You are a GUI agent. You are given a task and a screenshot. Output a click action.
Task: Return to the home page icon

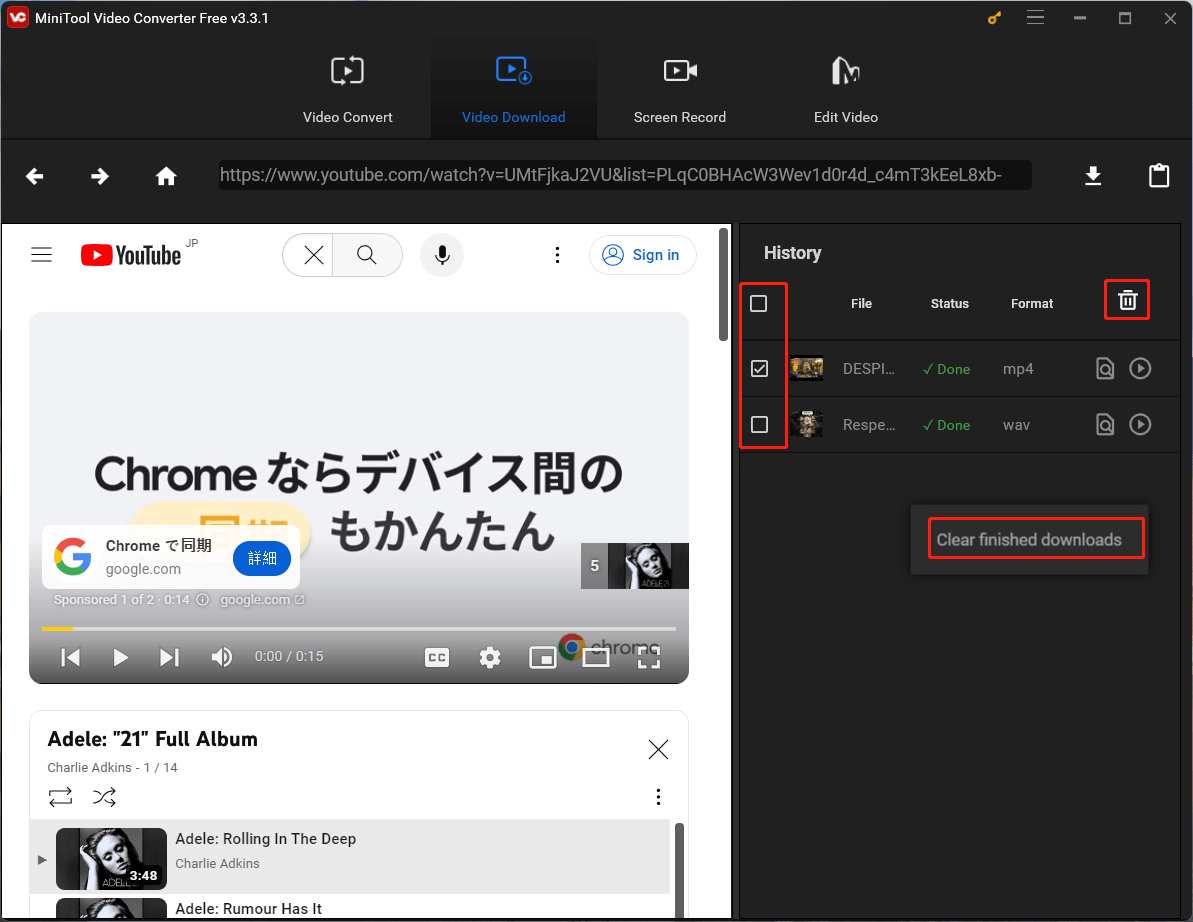pyautogui.click(x=166, y=176)
